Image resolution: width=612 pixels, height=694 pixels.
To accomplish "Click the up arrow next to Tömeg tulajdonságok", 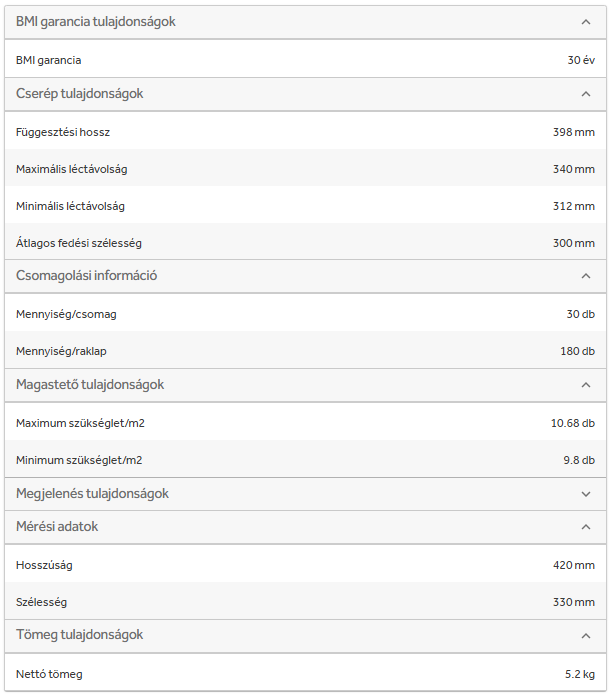I will click(586, 636).
